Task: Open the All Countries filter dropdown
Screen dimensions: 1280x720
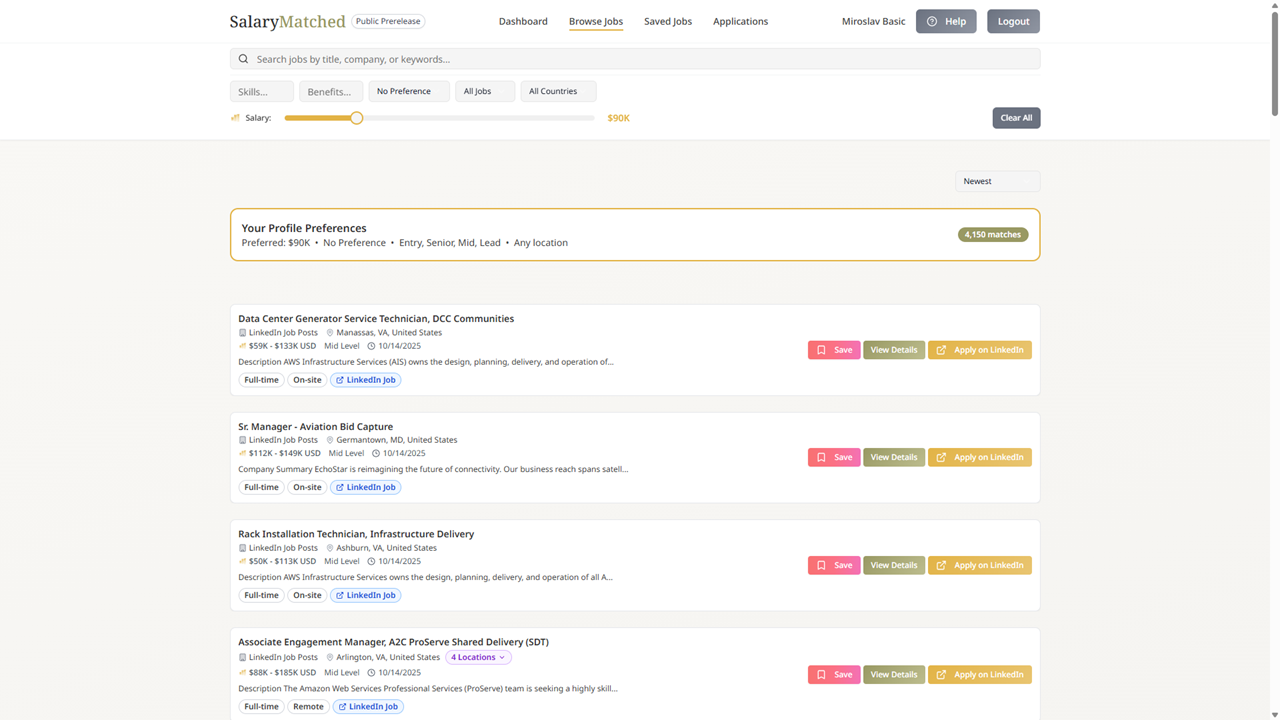Action: [557, 91]
